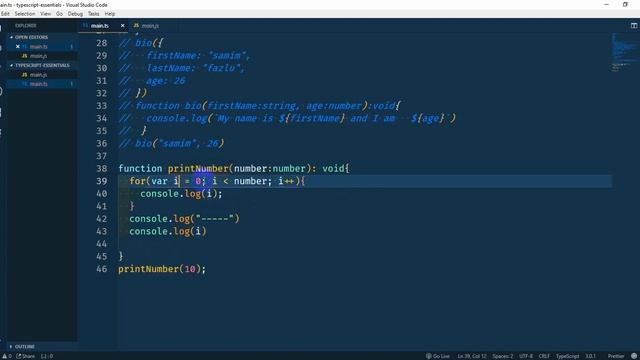Select the main.ts editor tab
Image resolution: width=640 pixels, height=360 pixels.
click(100, 26)
